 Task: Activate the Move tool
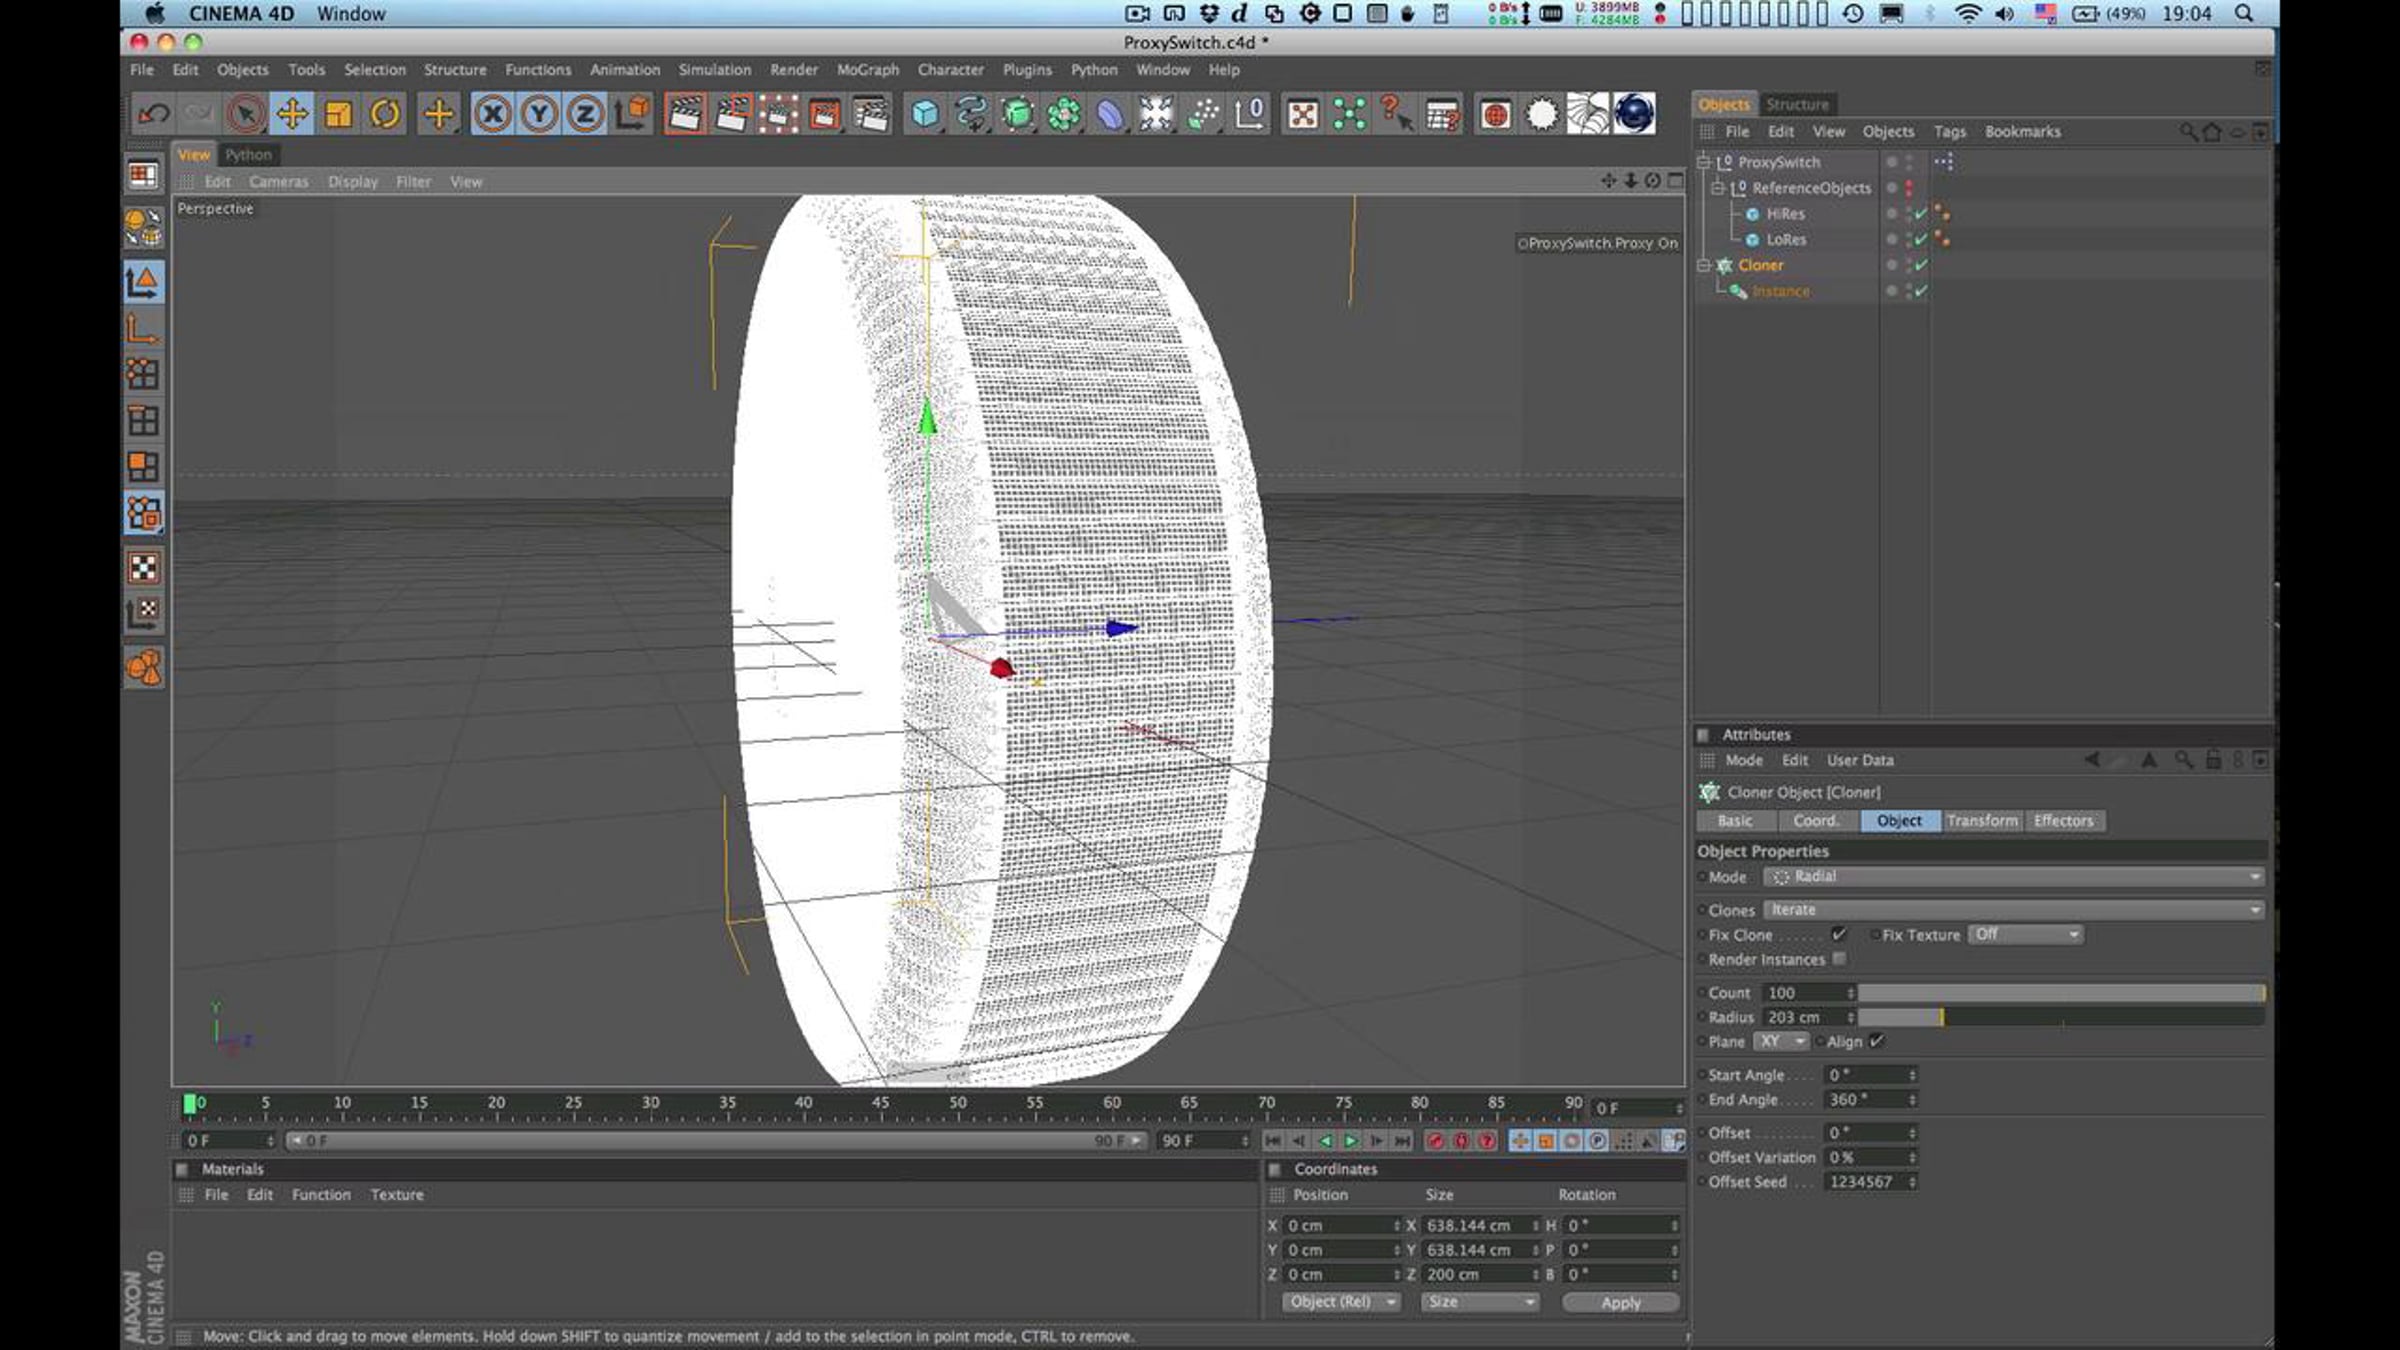(292, 114)
